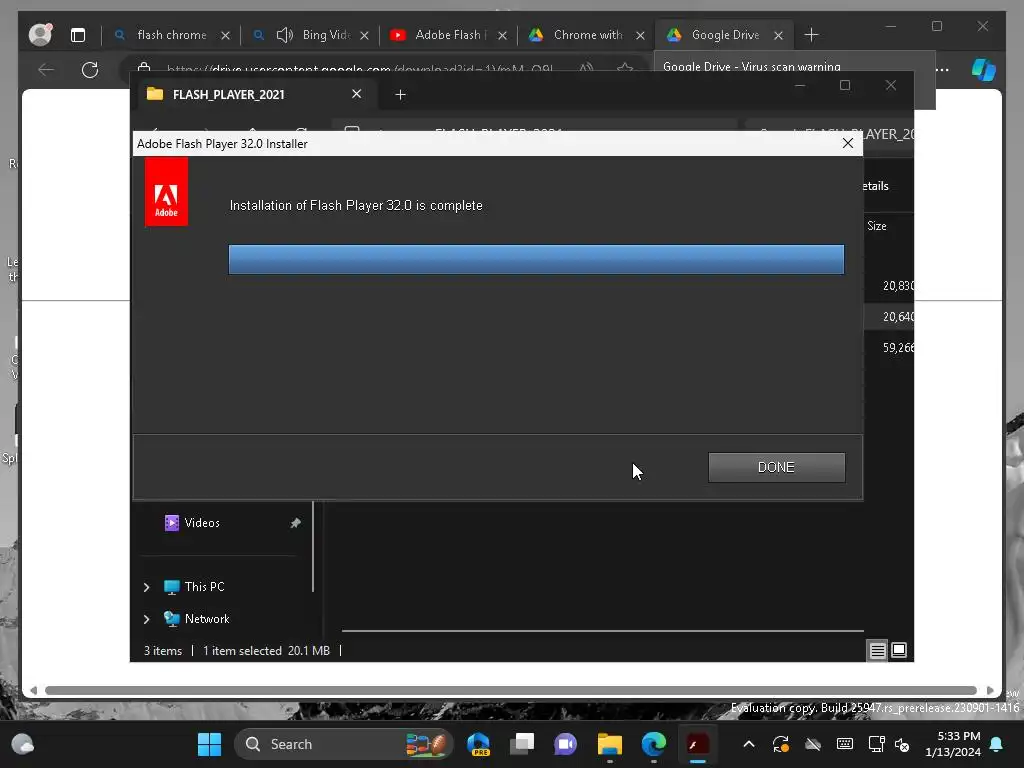1024x768 pixels.
Task: Switch Explorer to large thumbnails view
Action: click(x=899, y=650)
